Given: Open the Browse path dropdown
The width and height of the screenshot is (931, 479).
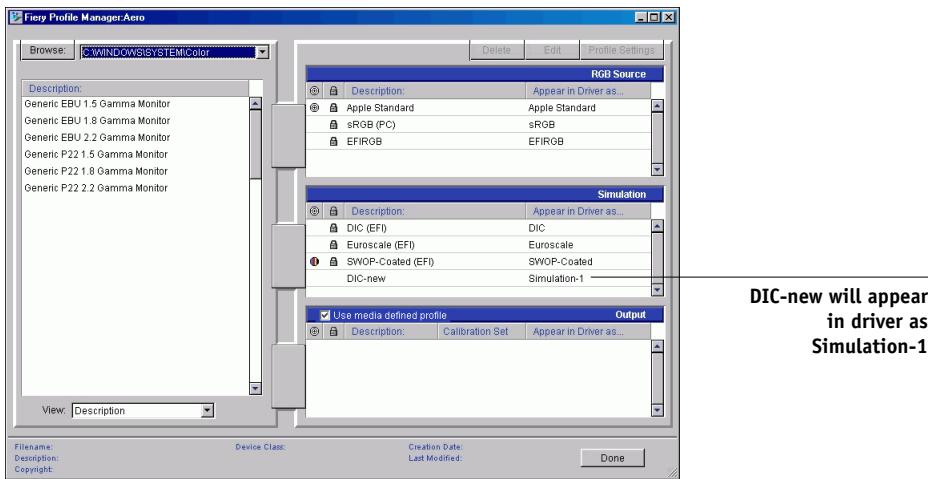Looking at the screenshot, I should [x=262, y=52].
